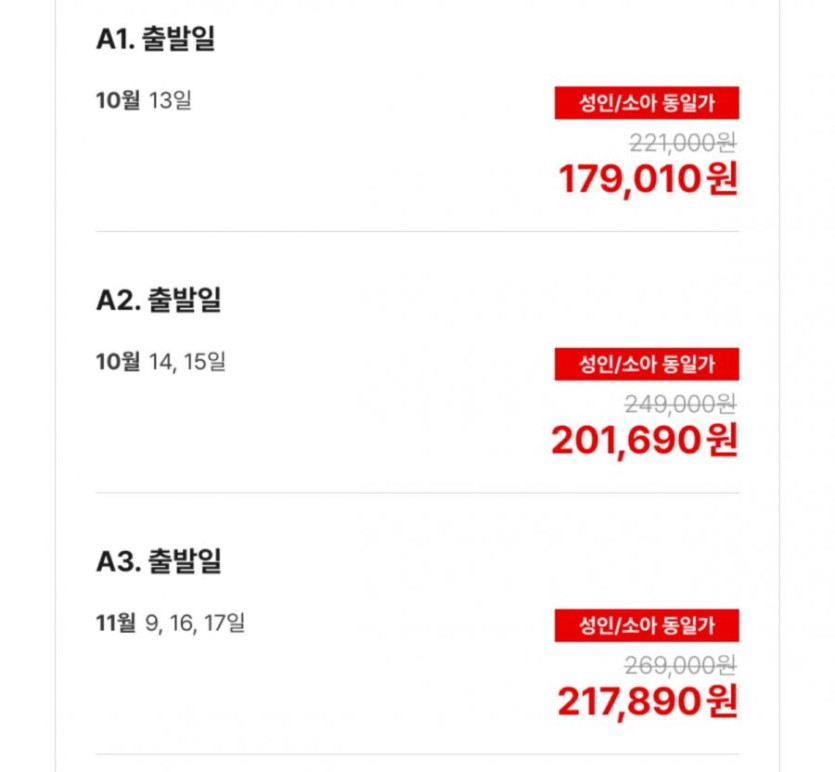This screenshot has height=772, width=835.
Task: Select the 179,010원 sale price
Action: (648, 179)
